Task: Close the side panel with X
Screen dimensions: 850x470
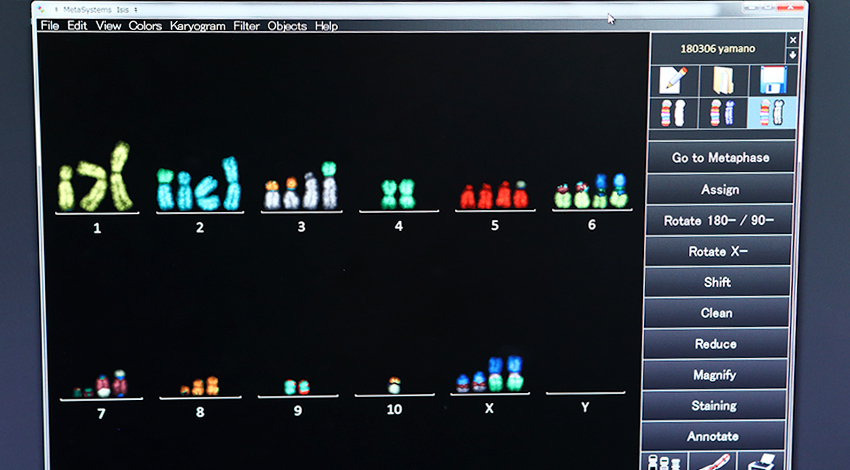Action: click(x=792, y=41)
